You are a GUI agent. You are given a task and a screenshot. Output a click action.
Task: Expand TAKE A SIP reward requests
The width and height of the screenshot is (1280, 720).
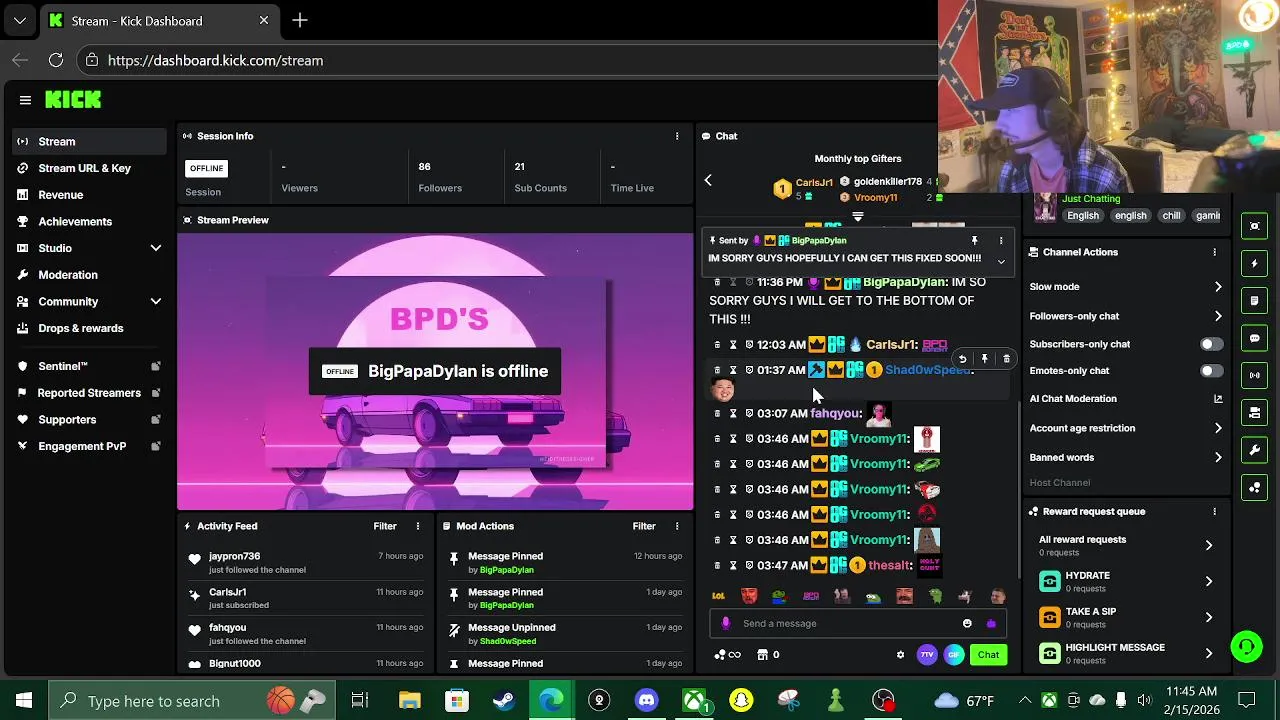1208,618
